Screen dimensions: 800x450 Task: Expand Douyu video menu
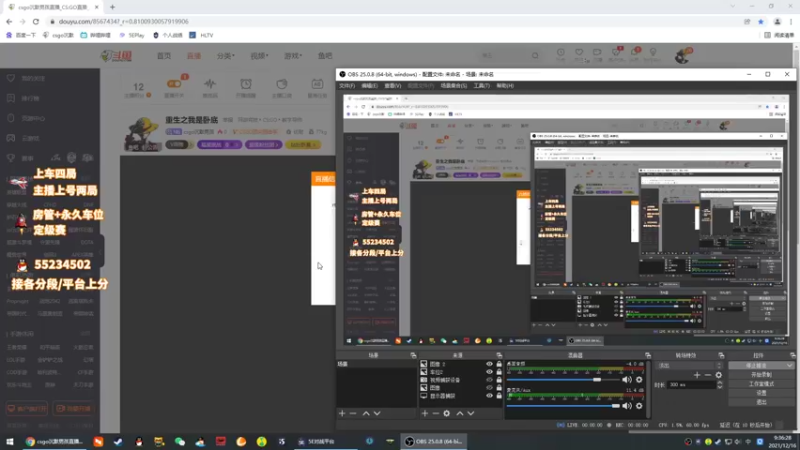pos(259,56)
